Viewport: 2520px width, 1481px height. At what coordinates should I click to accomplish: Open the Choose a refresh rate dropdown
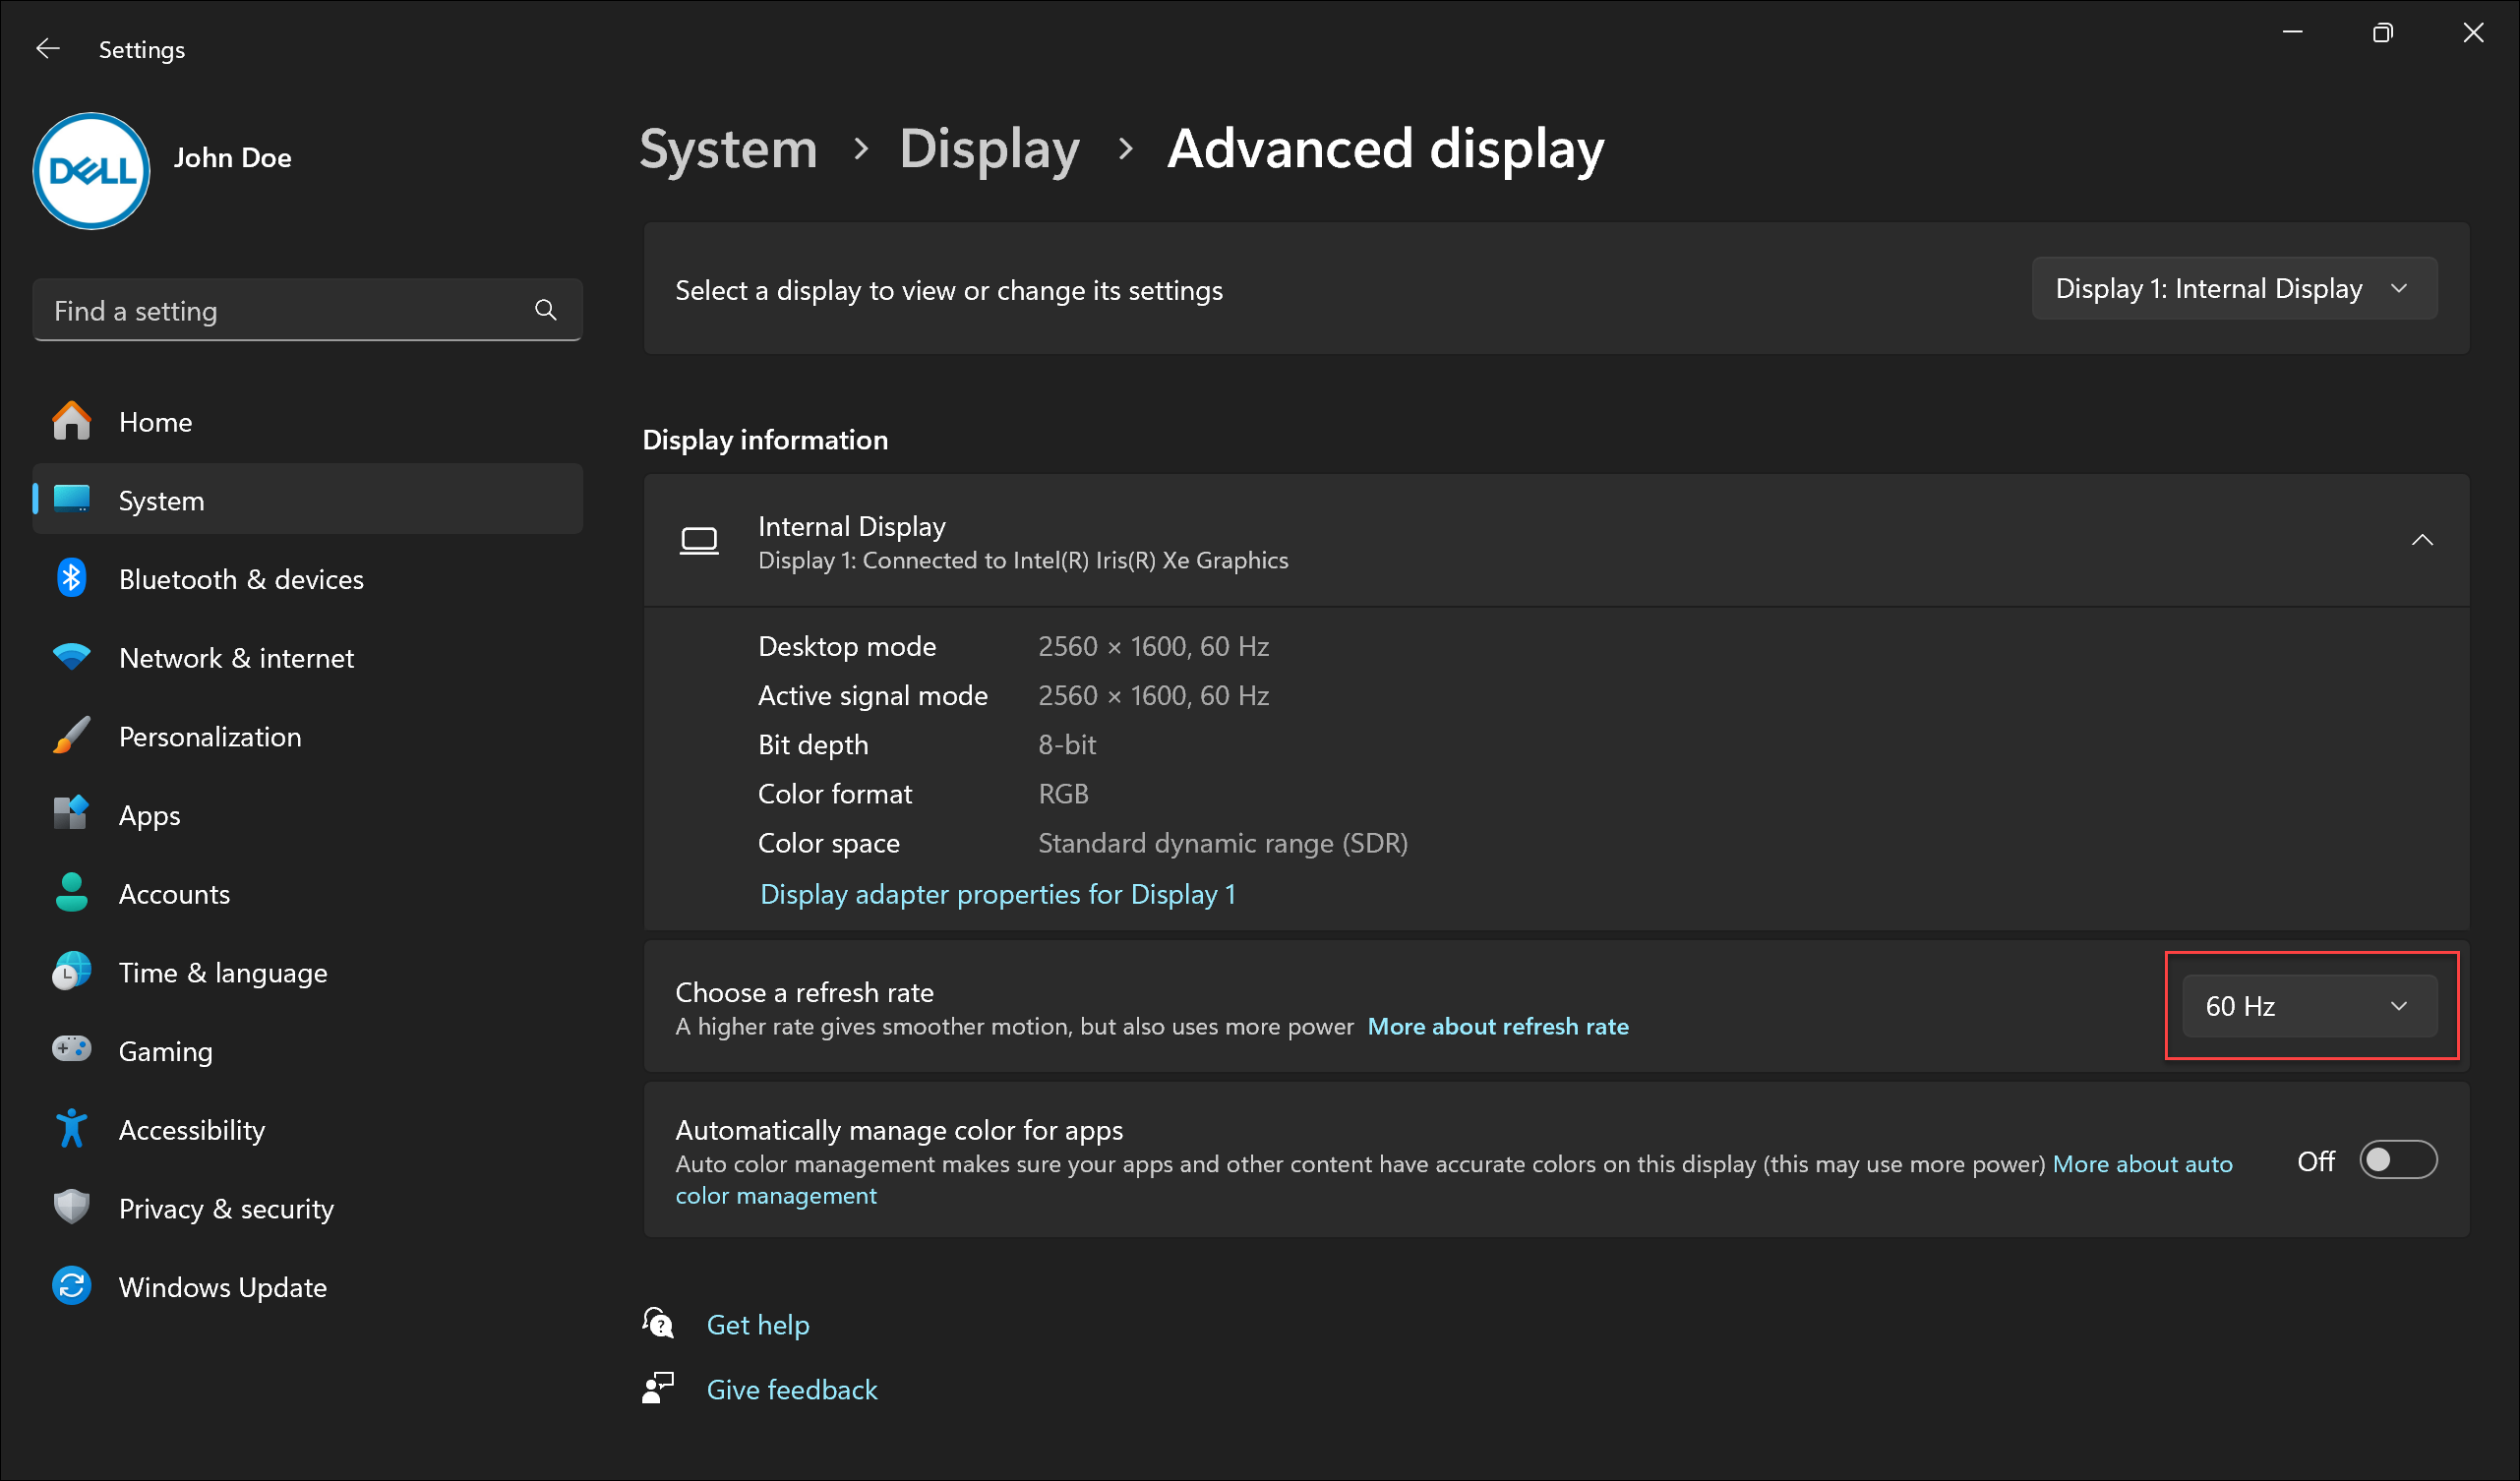[x=2302, y=1005]
